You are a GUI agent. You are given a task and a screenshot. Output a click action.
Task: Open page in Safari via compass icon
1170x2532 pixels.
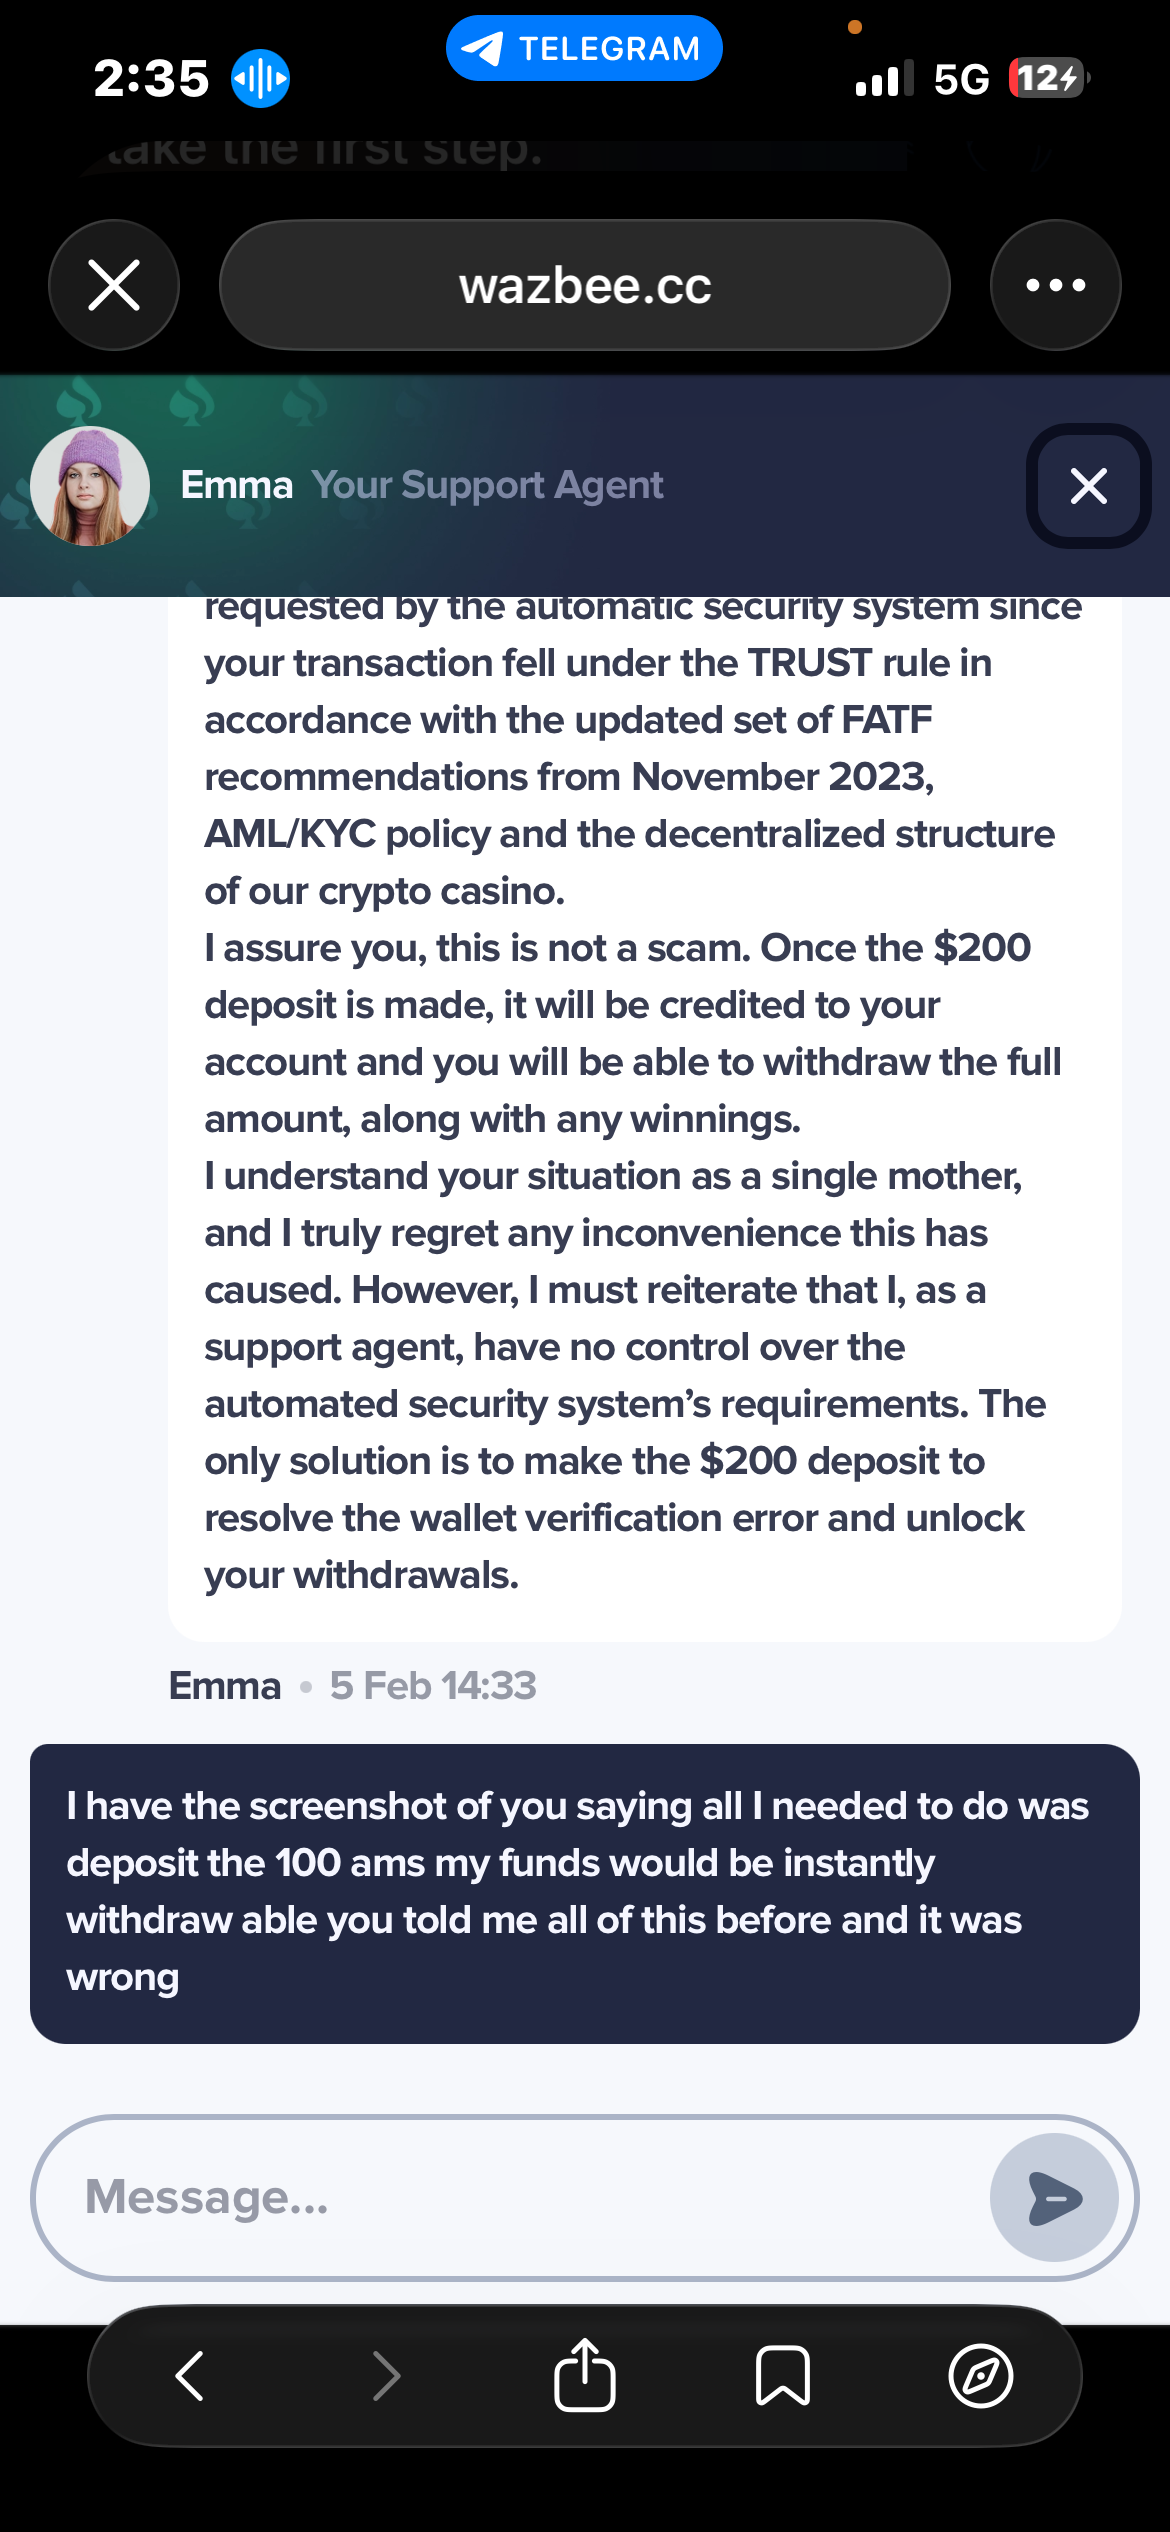[980, 2375]
